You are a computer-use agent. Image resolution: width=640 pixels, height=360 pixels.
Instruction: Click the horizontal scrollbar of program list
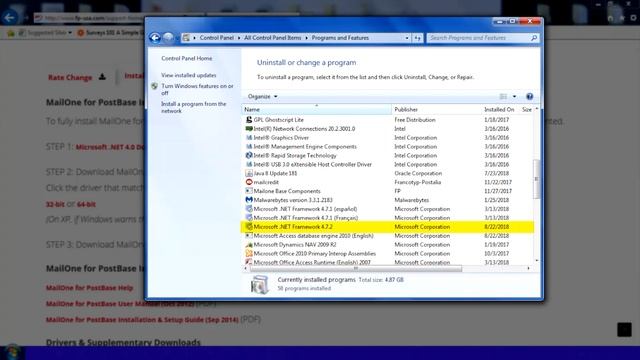coord(355,269)
